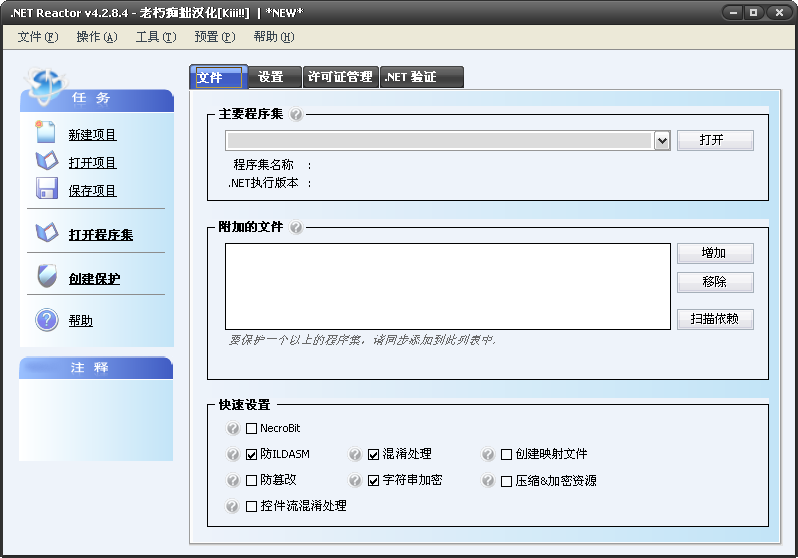
Task: Enable the 创建映射文件 checkbox
Action: 506,454
